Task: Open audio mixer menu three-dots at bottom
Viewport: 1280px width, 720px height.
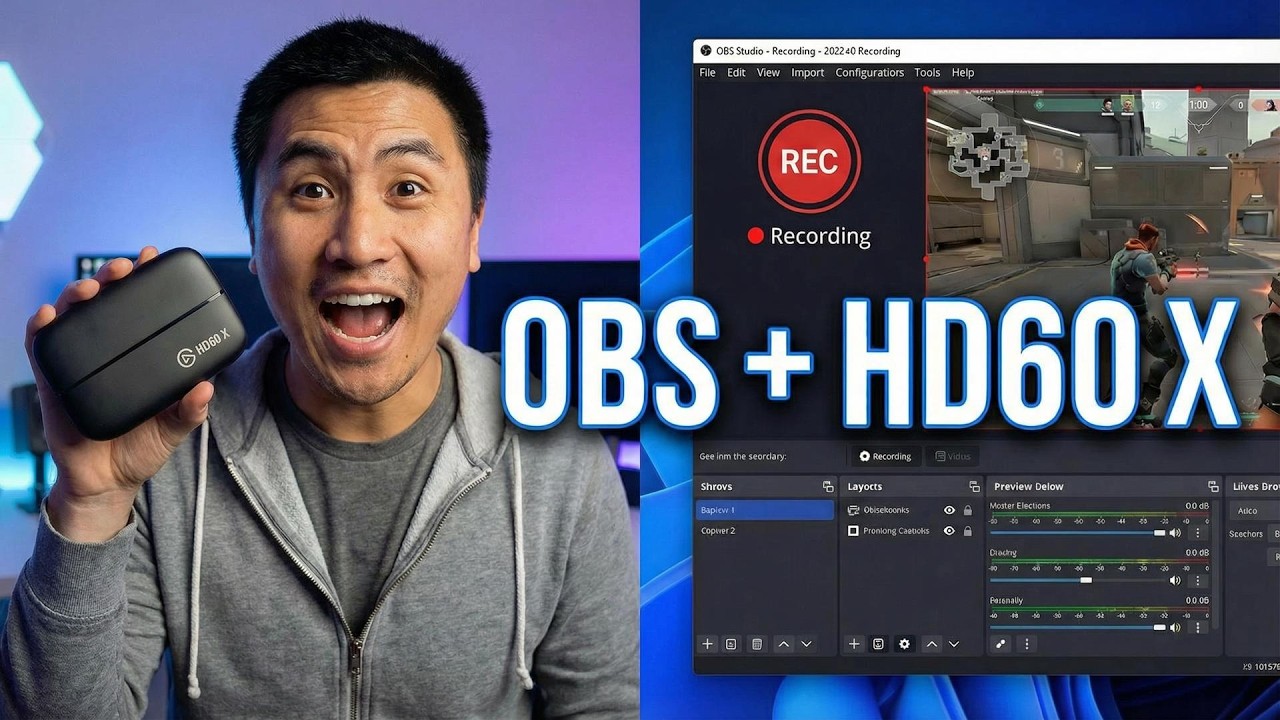Action: pyautogui.click(x=1026, y=644)
